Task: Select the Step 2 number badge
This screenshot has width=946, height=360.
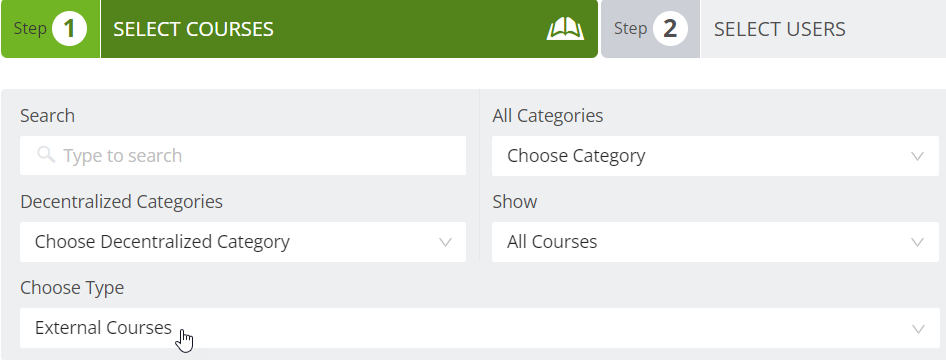Action: (670, 28)
